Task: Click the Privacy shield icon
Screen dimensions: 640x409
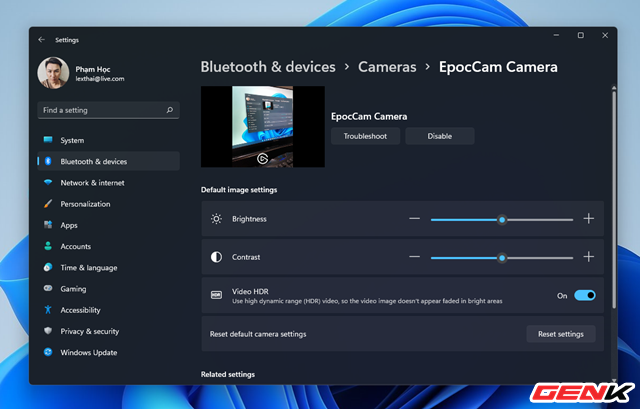Action: click(48, 331)
